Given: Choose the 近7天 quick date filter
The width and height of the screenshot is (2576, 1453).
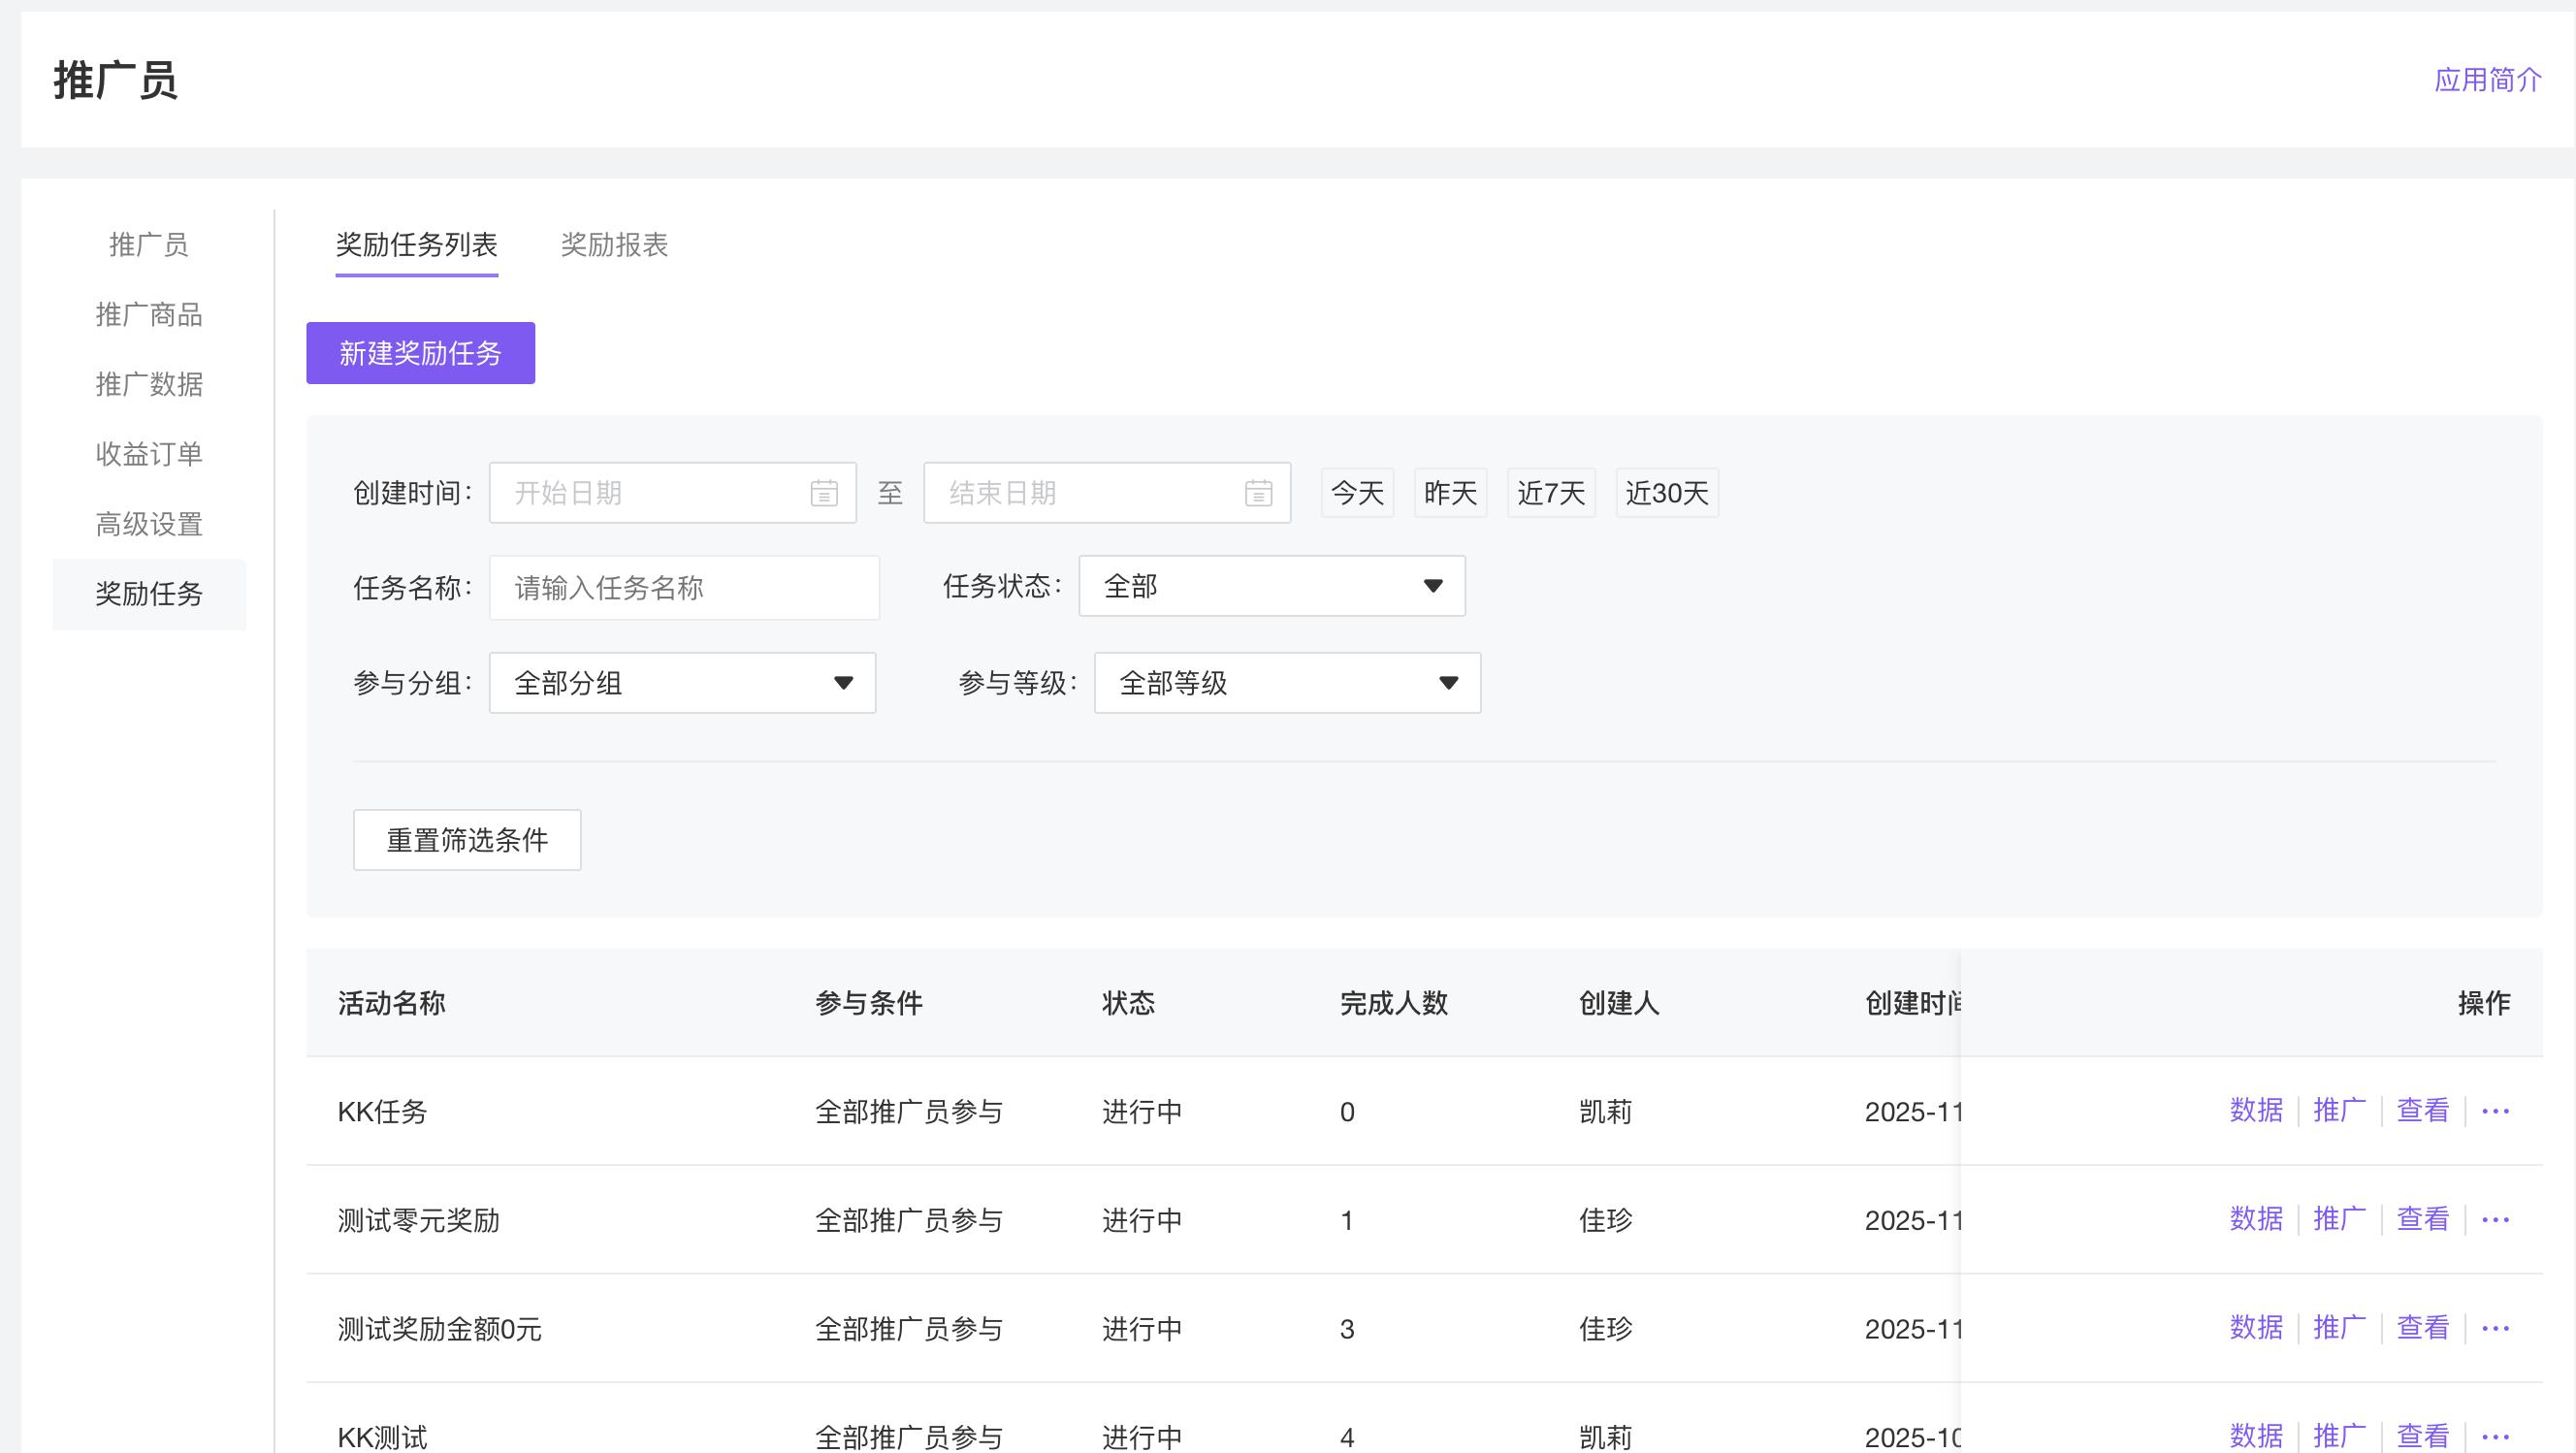Looking at the screenshot, I should 1550,493.
